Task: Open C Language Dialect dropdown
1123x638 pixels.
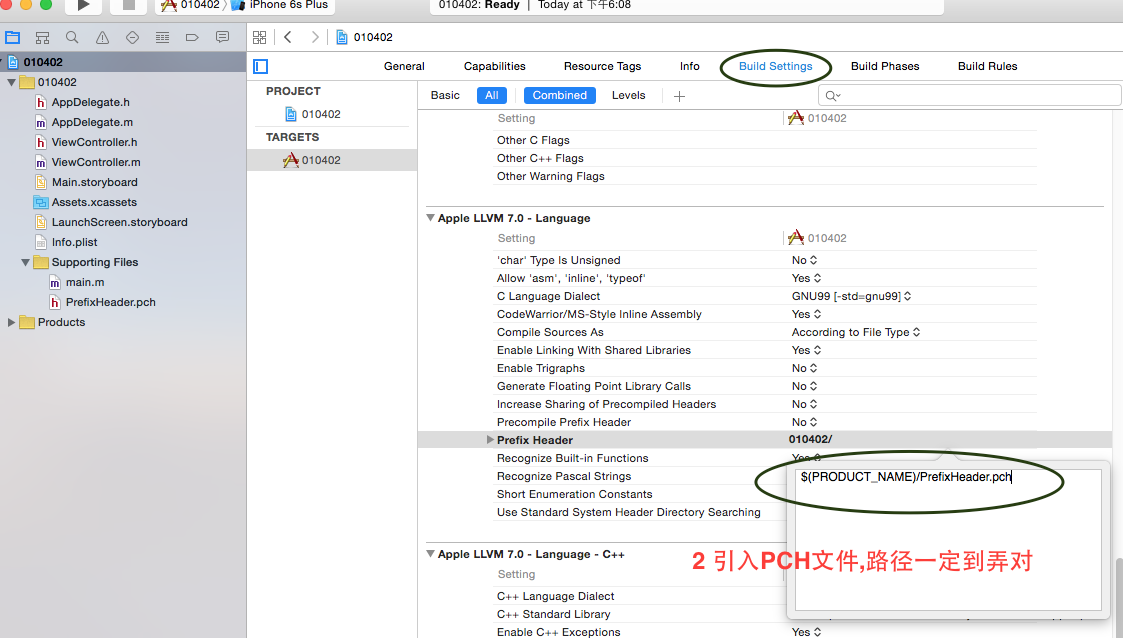Action: 850,296
